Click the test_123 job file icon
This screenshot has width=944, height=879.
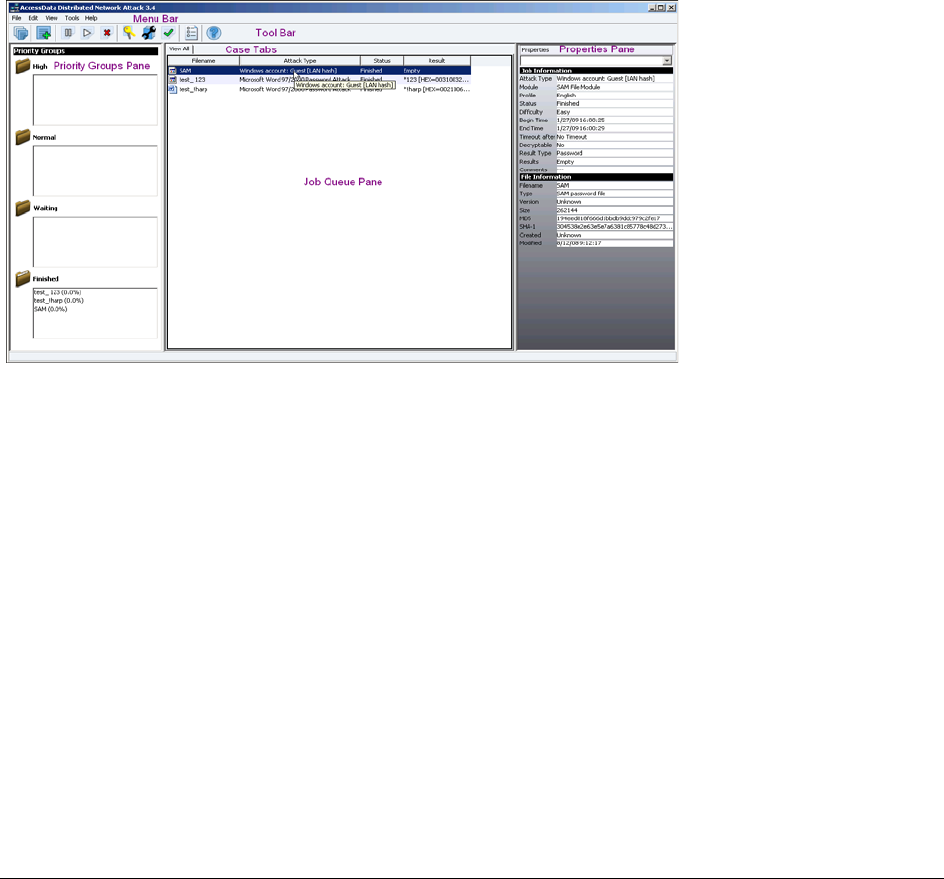(173, 79)
